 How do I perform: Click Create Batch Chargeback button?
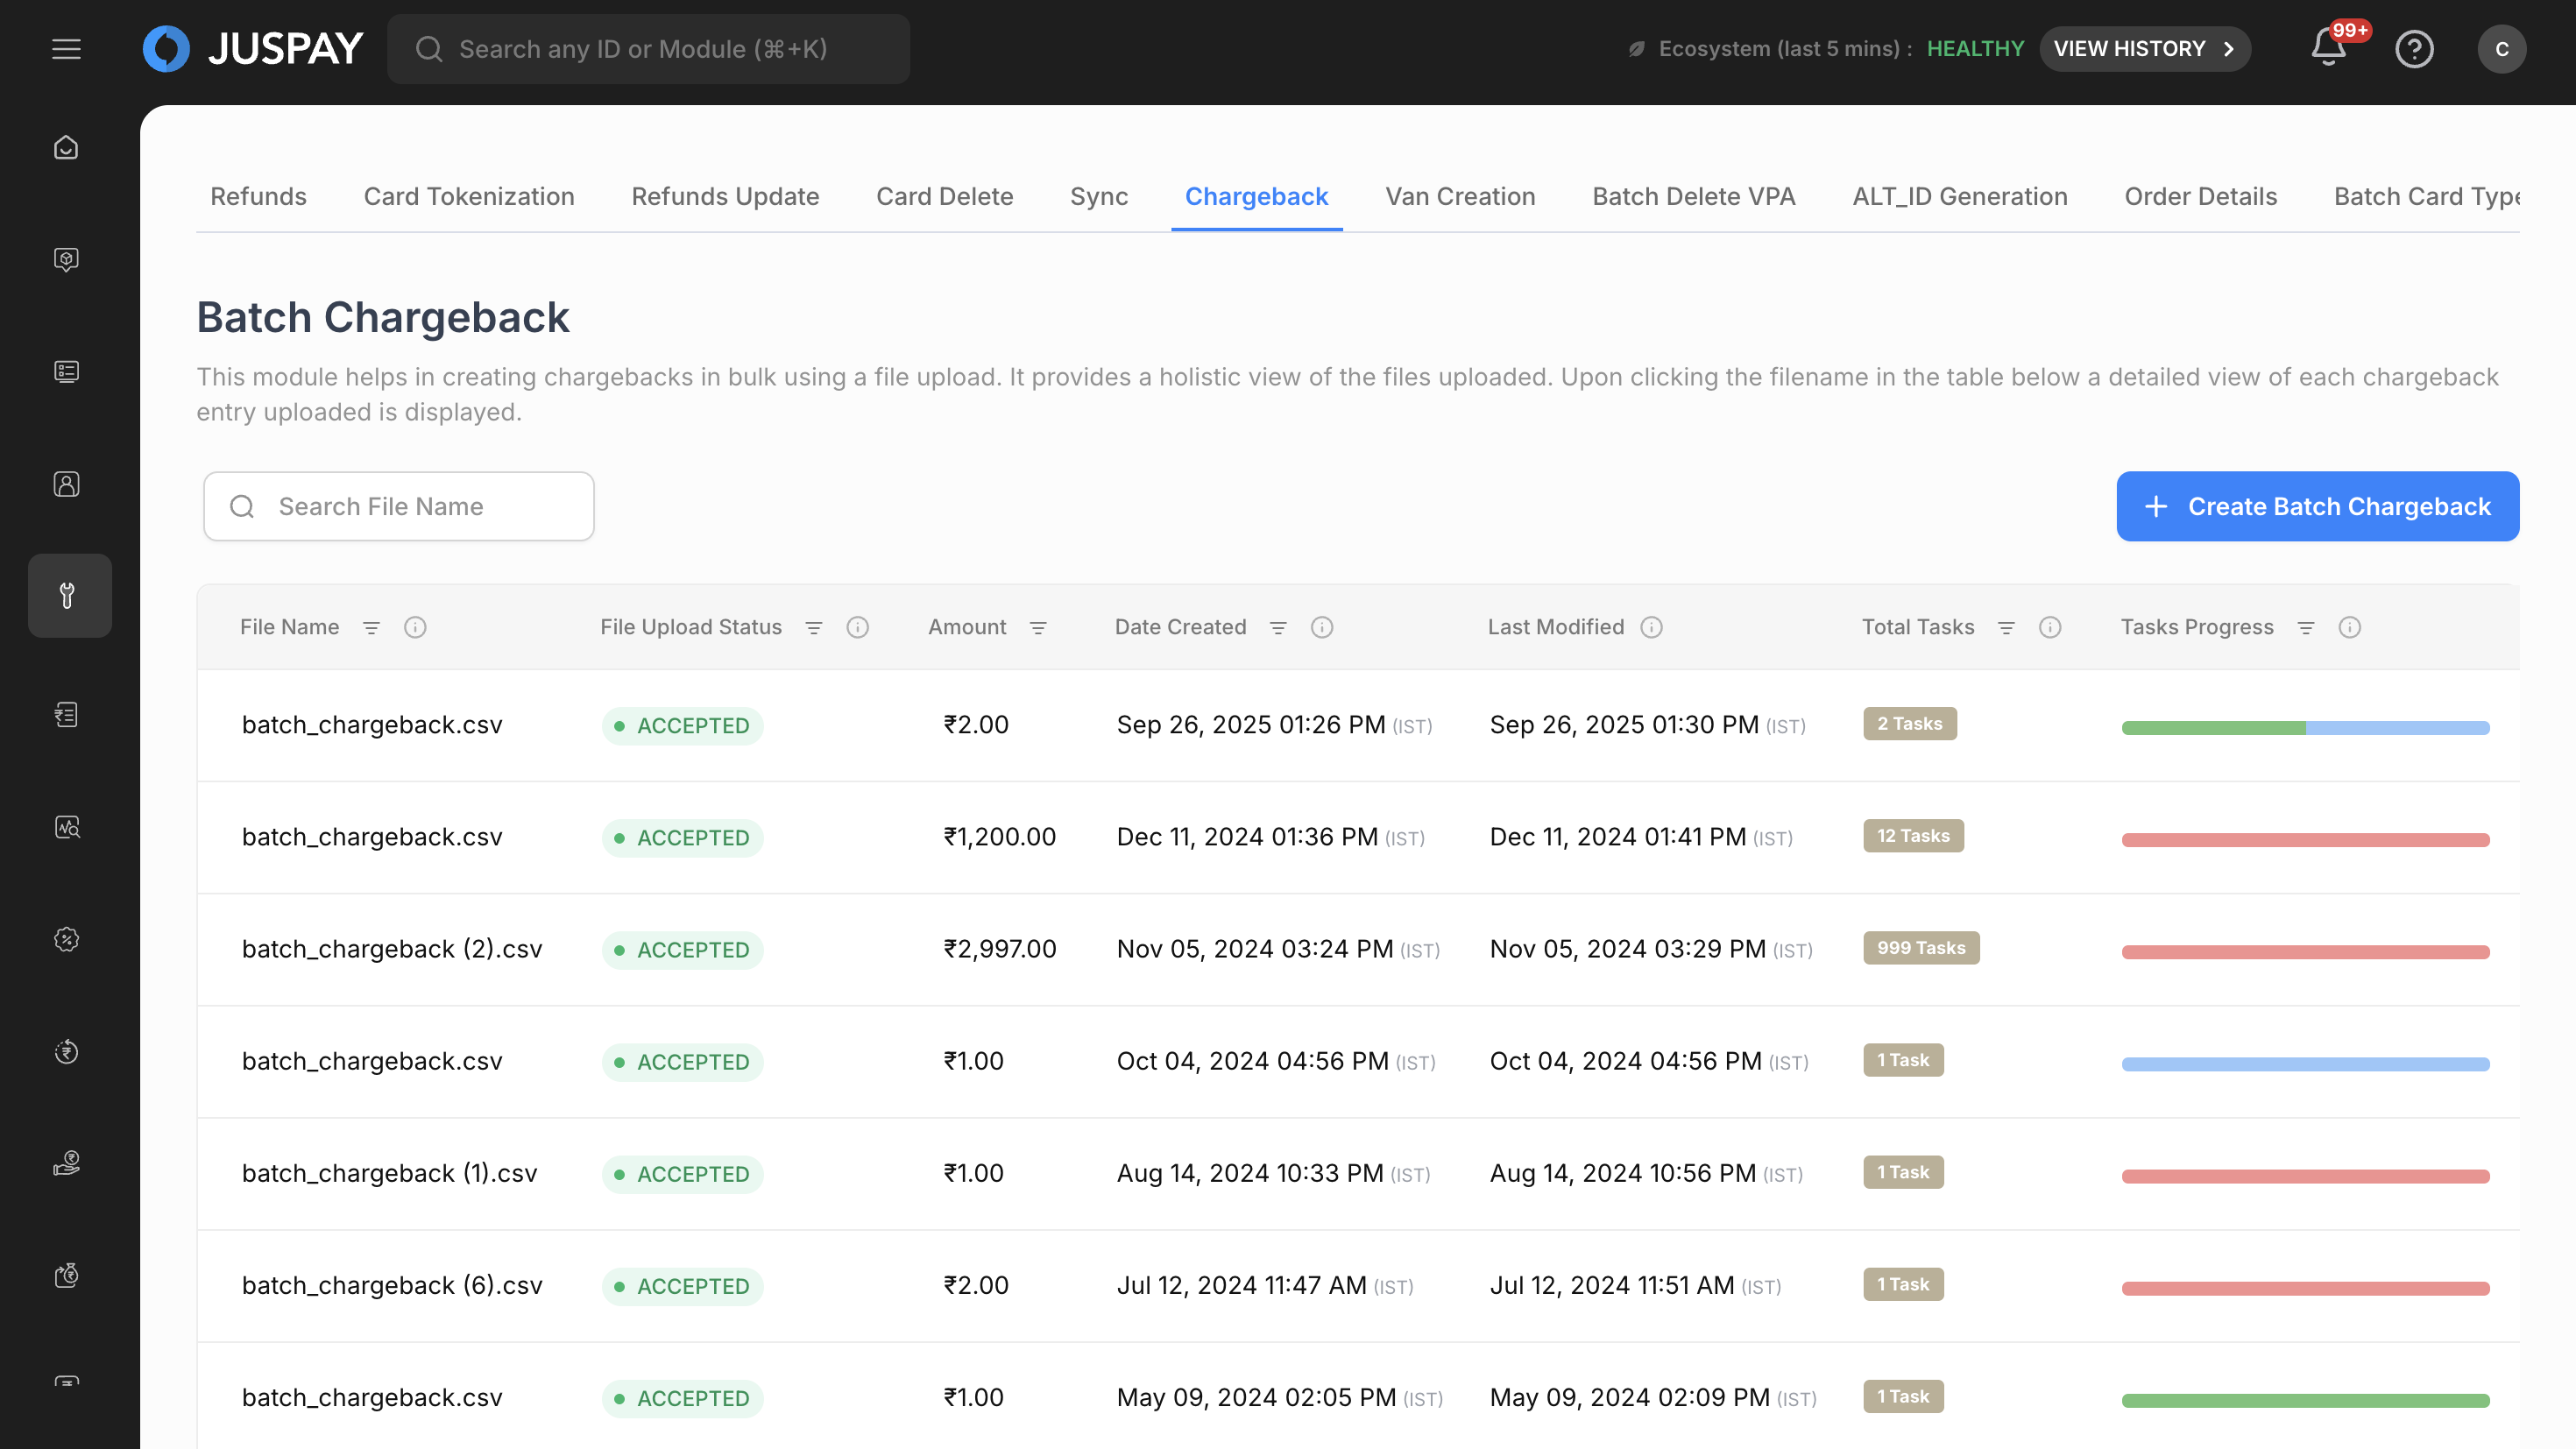point(2317,506)
